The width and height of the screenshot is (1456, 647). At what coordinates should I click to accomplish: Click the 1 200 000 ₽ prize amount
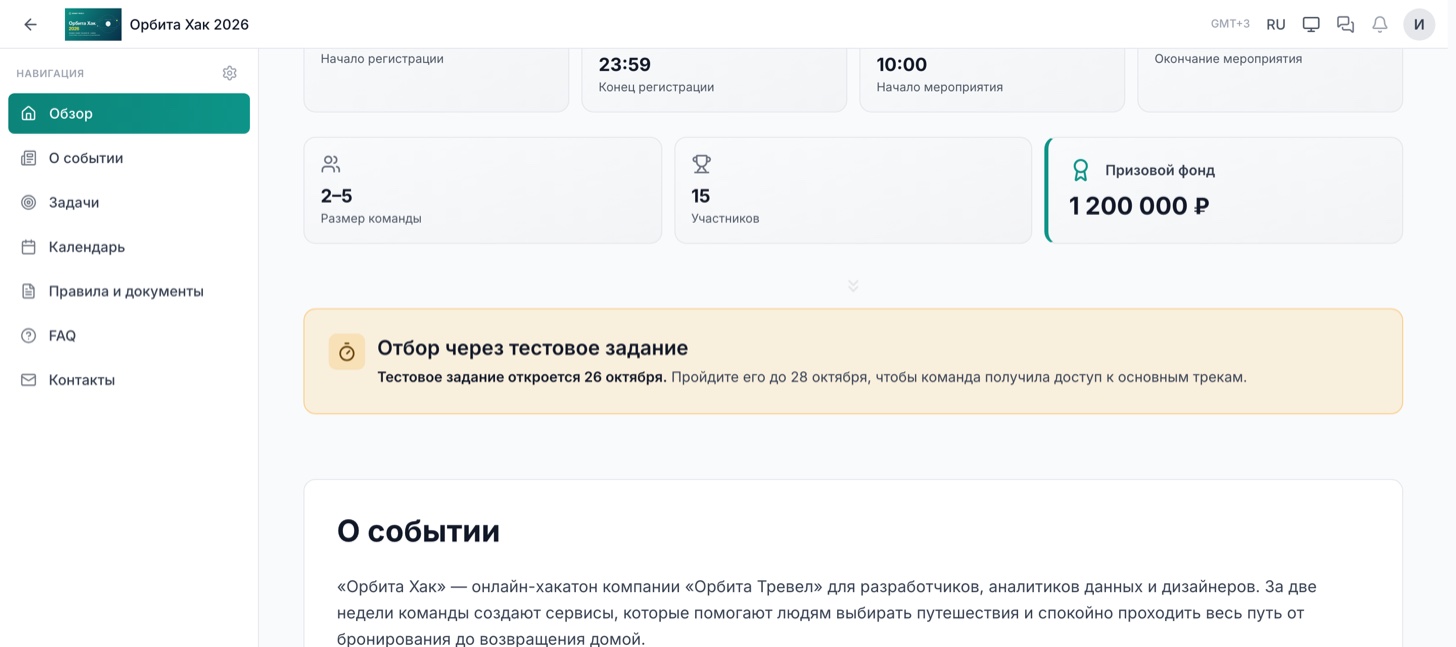pyautogui.click(x=1139, y=206)
